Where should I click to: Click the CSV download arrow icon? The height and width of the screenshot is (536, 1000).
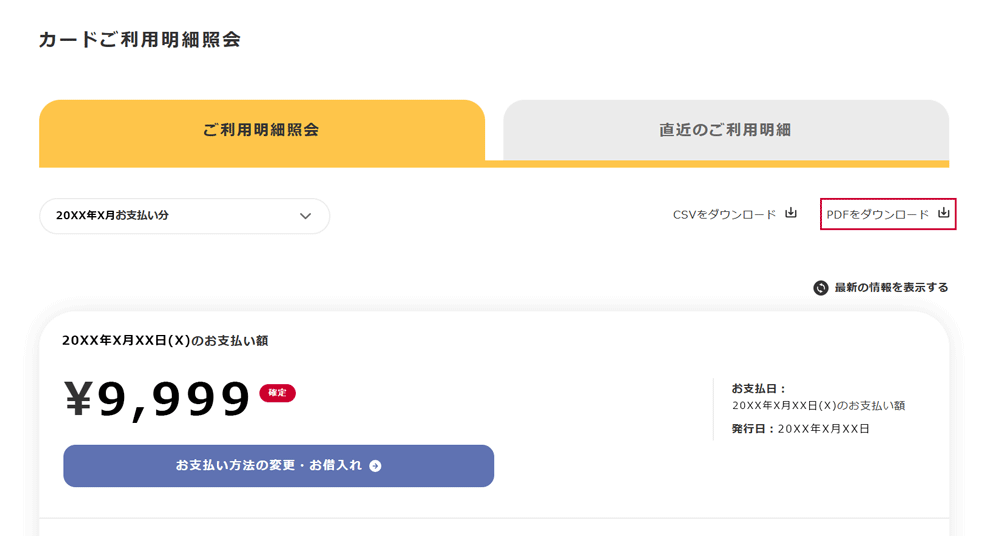791,213
